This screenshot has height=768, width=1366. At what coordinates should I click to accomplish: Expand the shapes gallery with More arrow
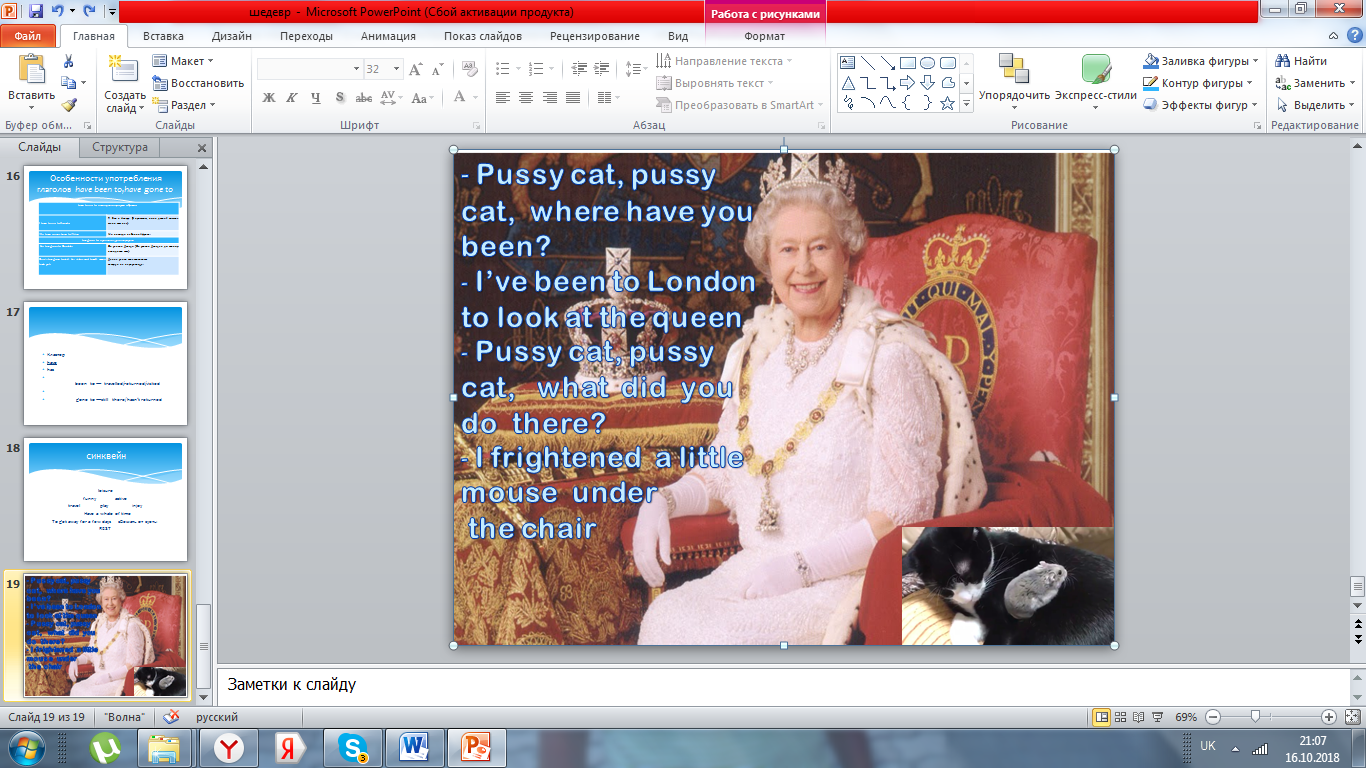(968, 104)
